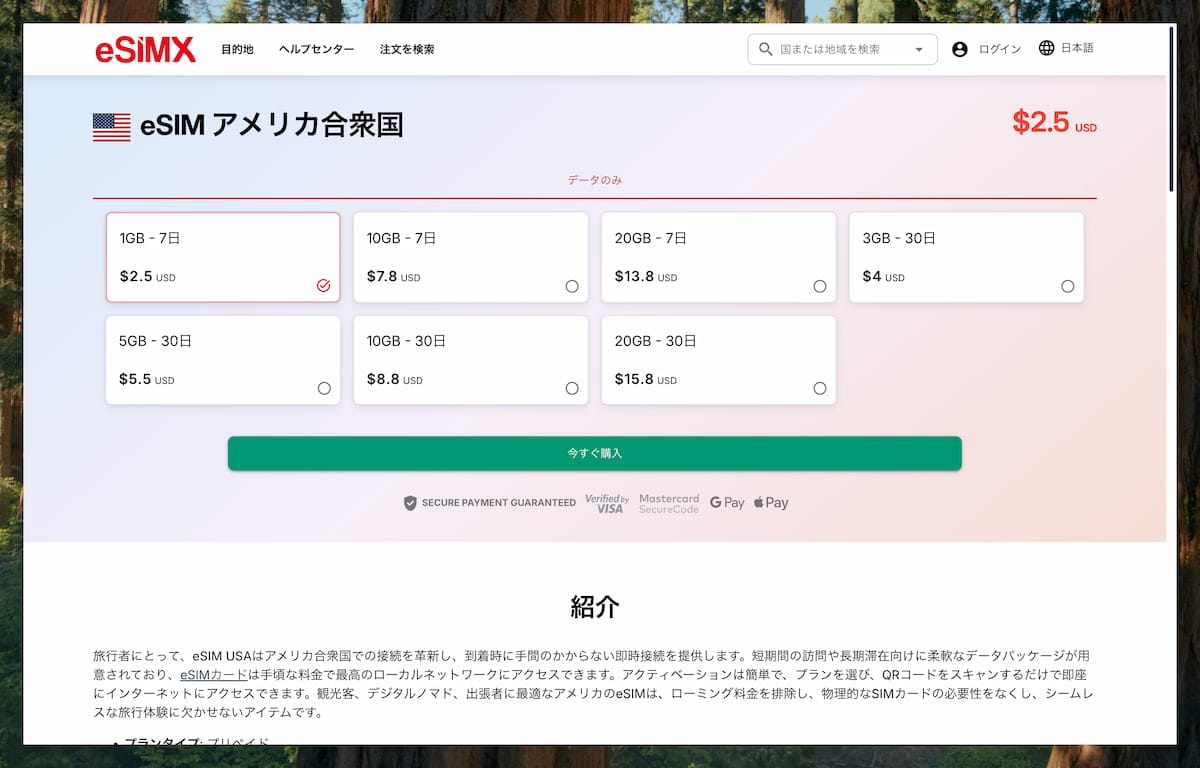Click the eSIMX logo
The image size is (1200, 768).
point(146,49)
